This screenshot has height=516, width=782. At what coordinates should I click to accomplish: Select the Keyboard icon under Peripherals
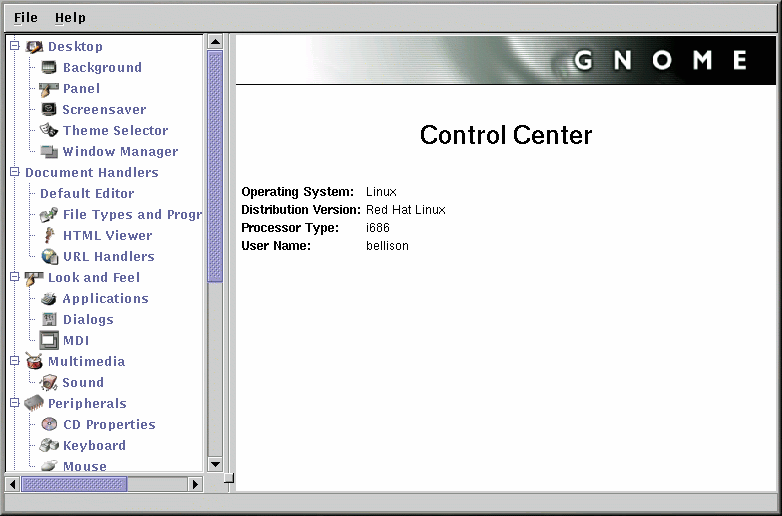tap(49, 446)
